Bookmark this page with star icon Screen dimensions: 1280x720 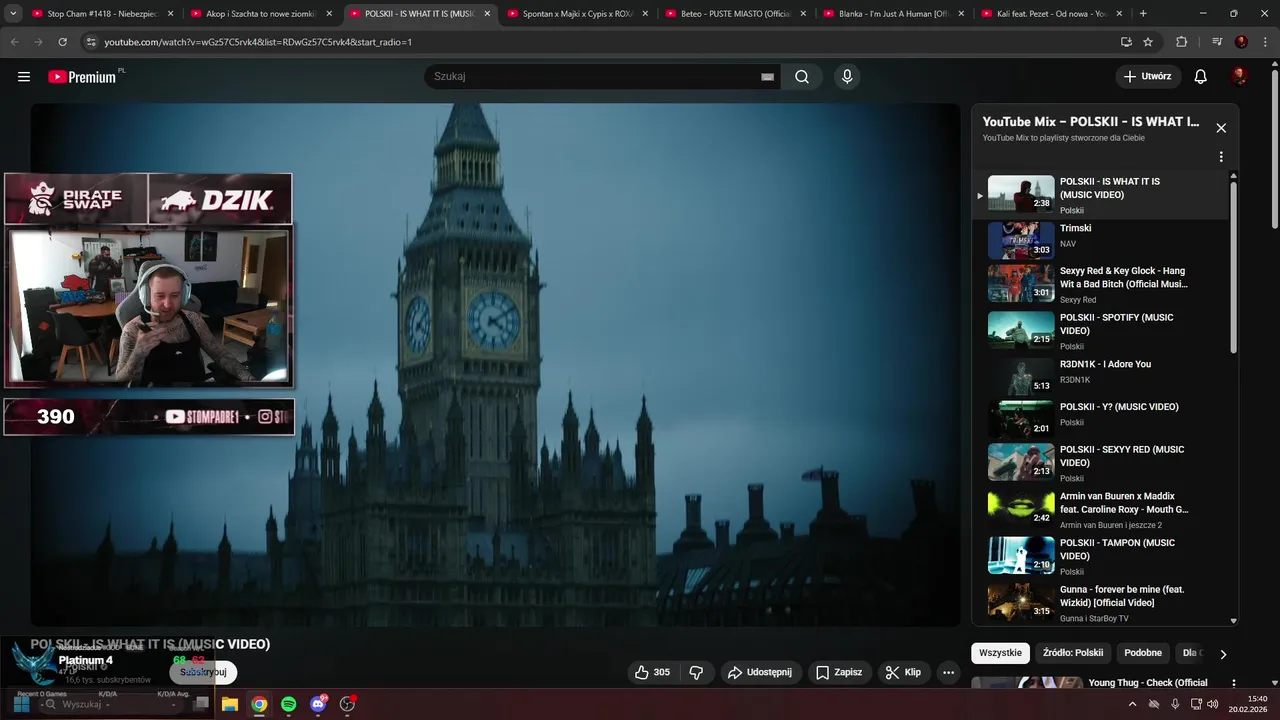click(1148, 42)
